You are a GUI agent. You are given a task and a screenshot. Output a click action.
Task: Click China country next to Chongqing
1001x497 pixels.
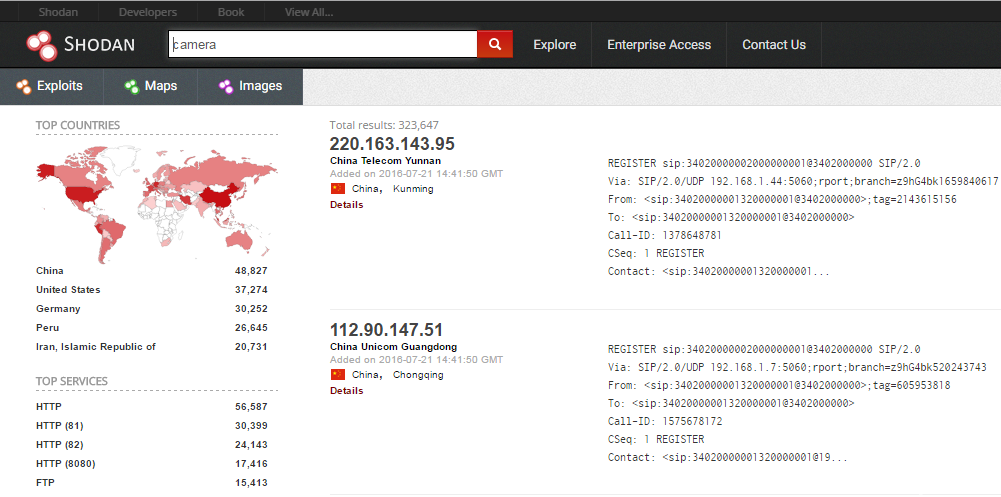pyautogui.click(x=367, y=375)
